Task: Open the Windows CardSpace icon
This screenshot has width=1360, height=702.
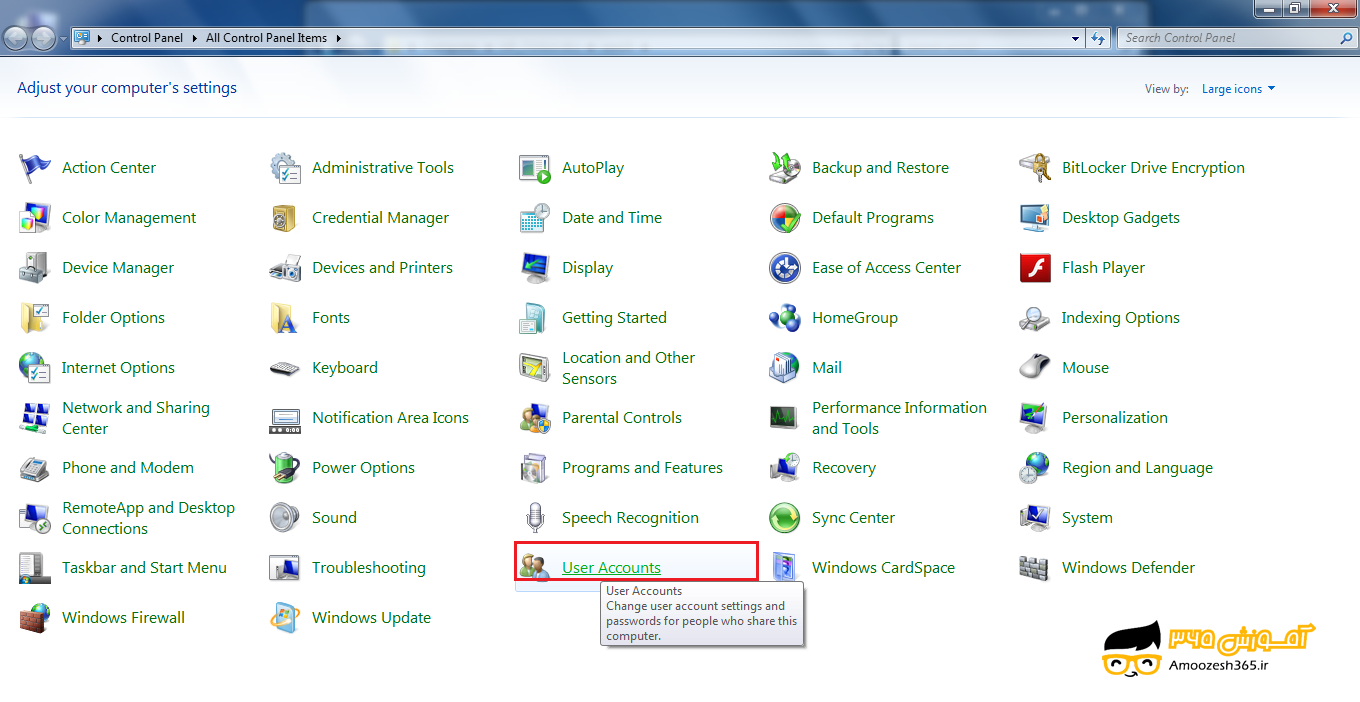Action: (x=785, y=568)
